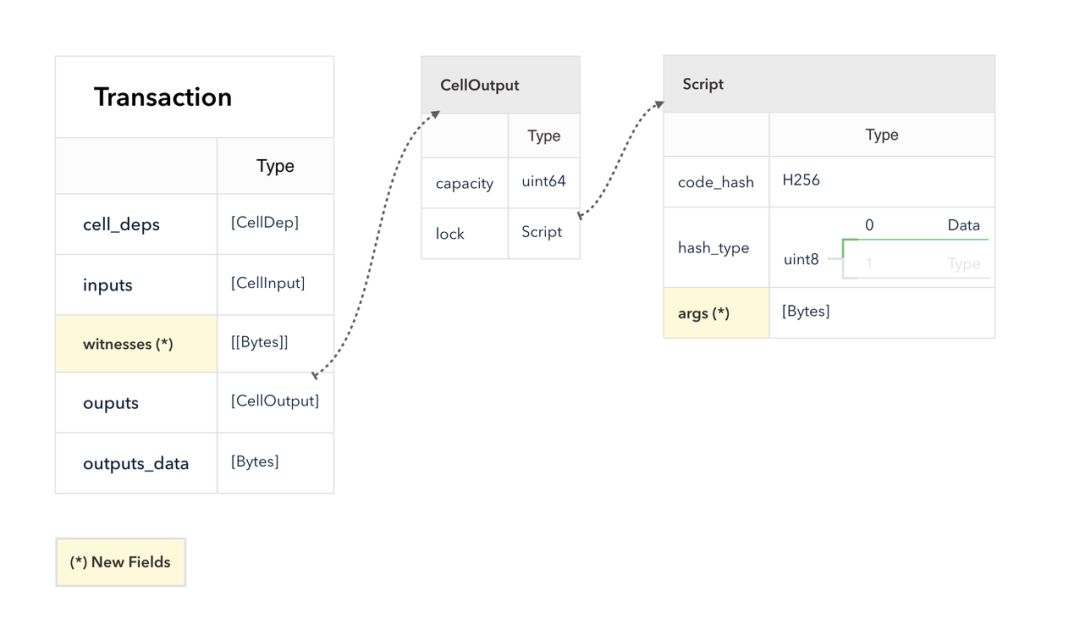The image size is (1080, 641).
Task: Click the [CellOutput] type value
Action: tap(275, 401)
